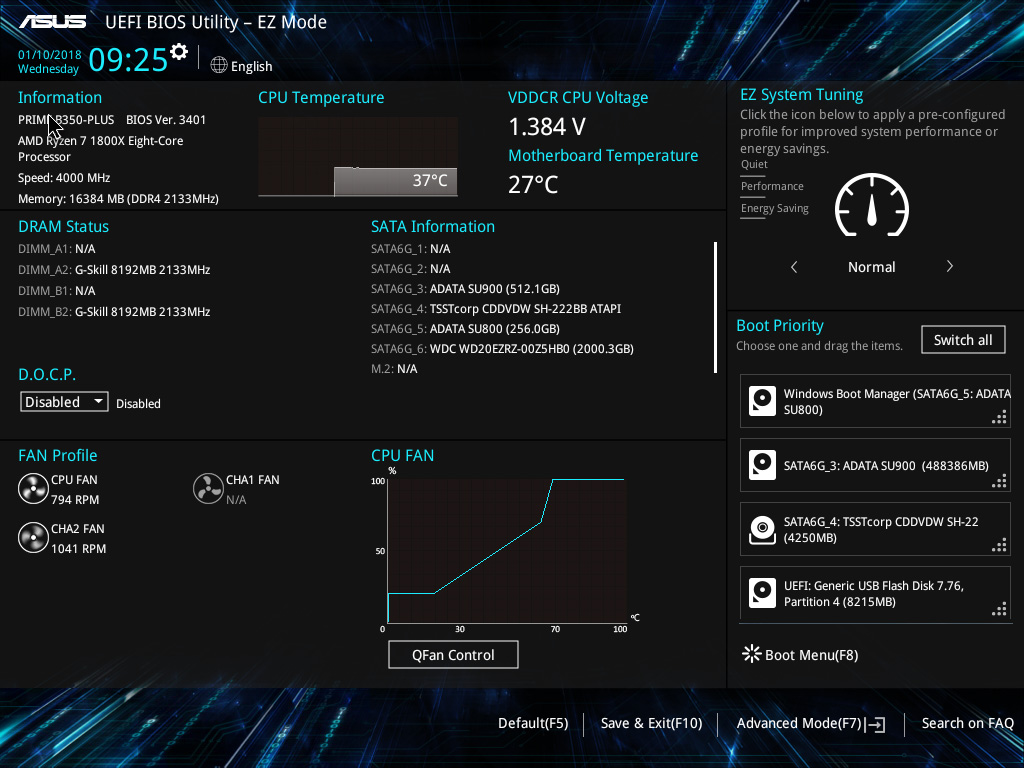Click the 794 RPM CPU fan reading

[x=75, y=500]
